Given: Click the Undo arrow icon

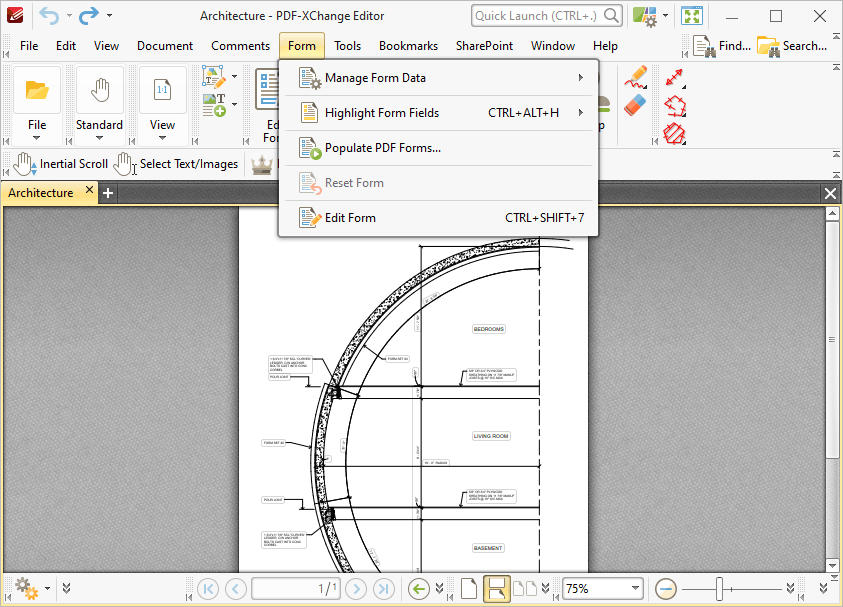Looking at the screenshot, I should [49, 16].
